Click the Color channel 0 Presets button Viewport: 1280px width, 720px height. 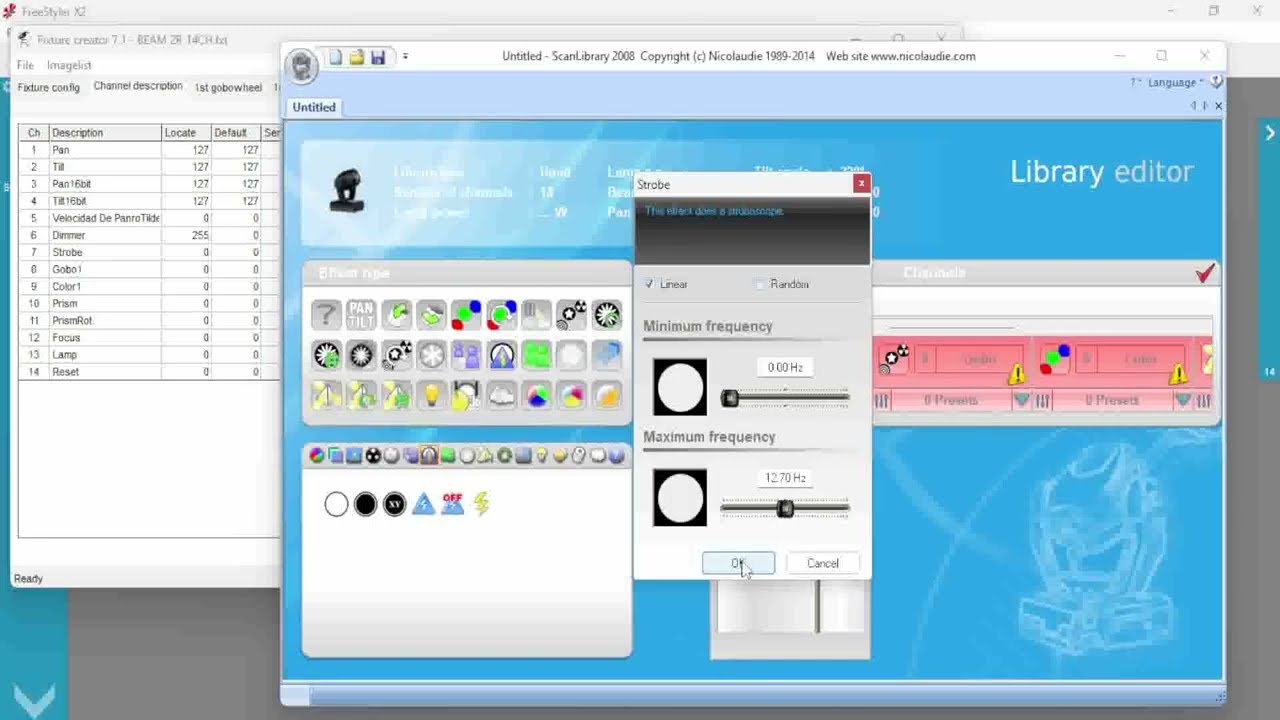[1112, 400]
